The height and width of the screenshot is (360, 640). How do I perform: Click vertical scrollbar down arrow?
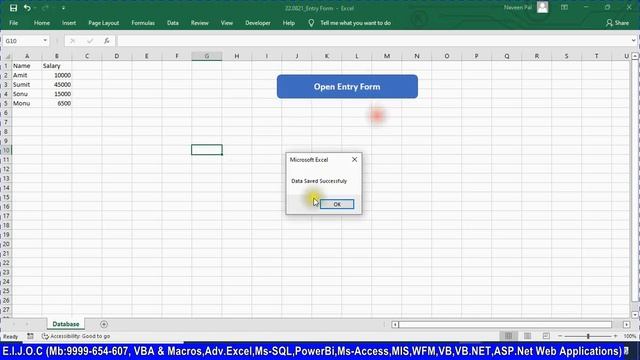(x=635, y=315)
